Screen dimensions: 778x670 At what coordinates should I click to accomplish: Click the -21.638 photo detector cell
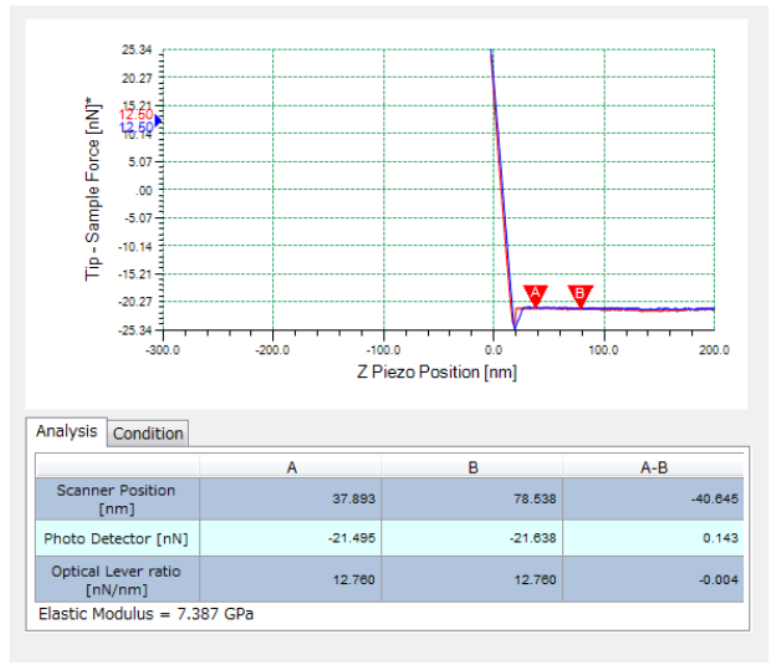pos(471,538)
